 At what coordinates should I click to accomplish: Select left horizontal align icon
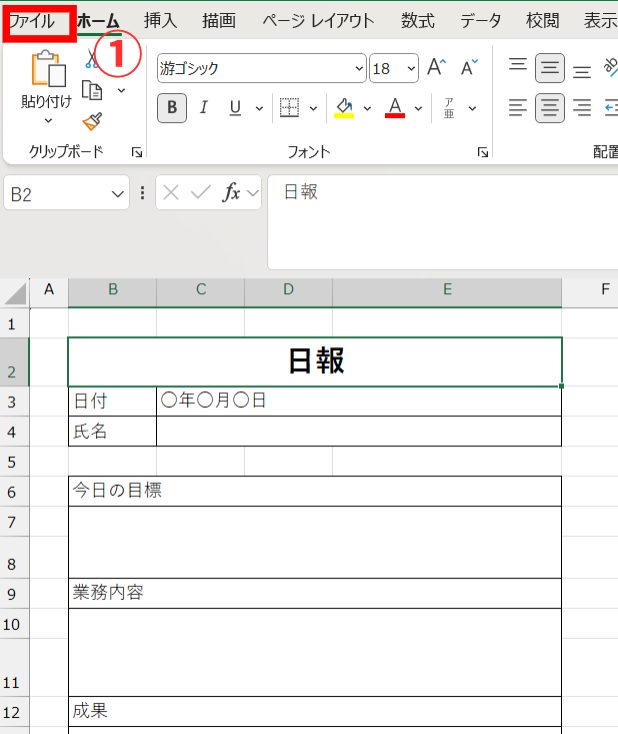pyautogui.click(x=518, y=108)
